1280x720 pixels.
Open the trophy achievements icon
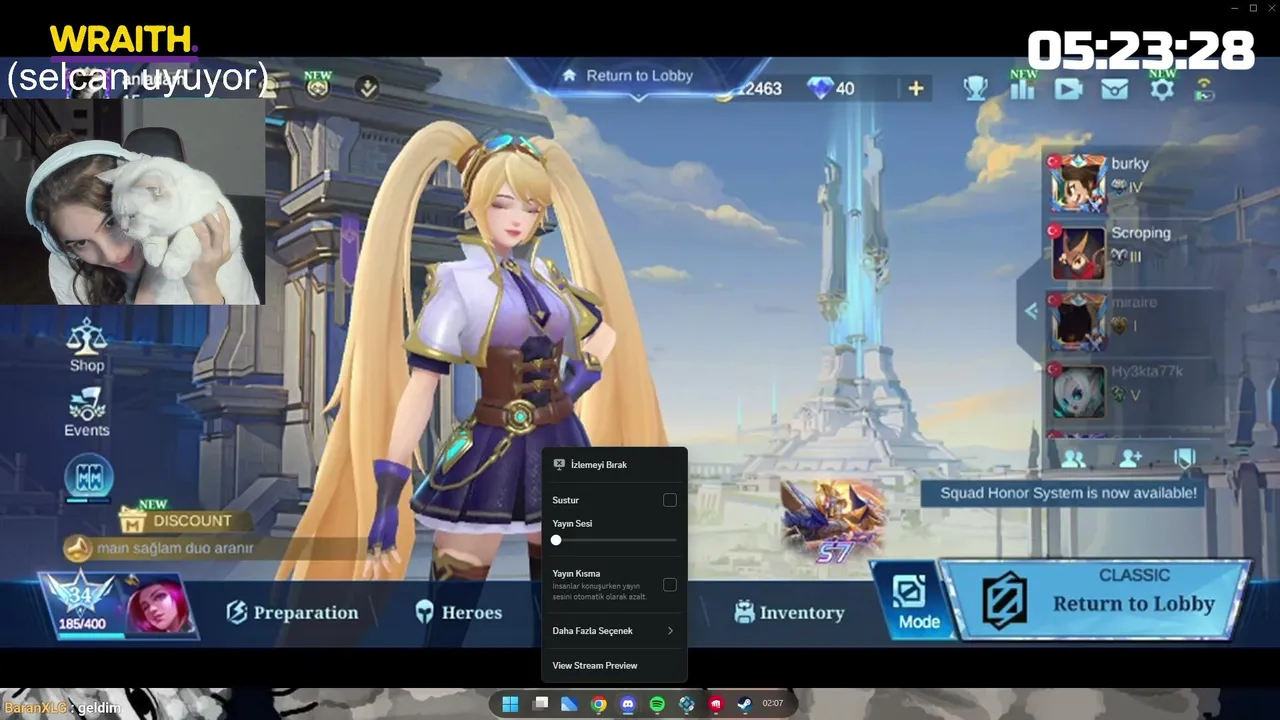click(x=975, y=89)
